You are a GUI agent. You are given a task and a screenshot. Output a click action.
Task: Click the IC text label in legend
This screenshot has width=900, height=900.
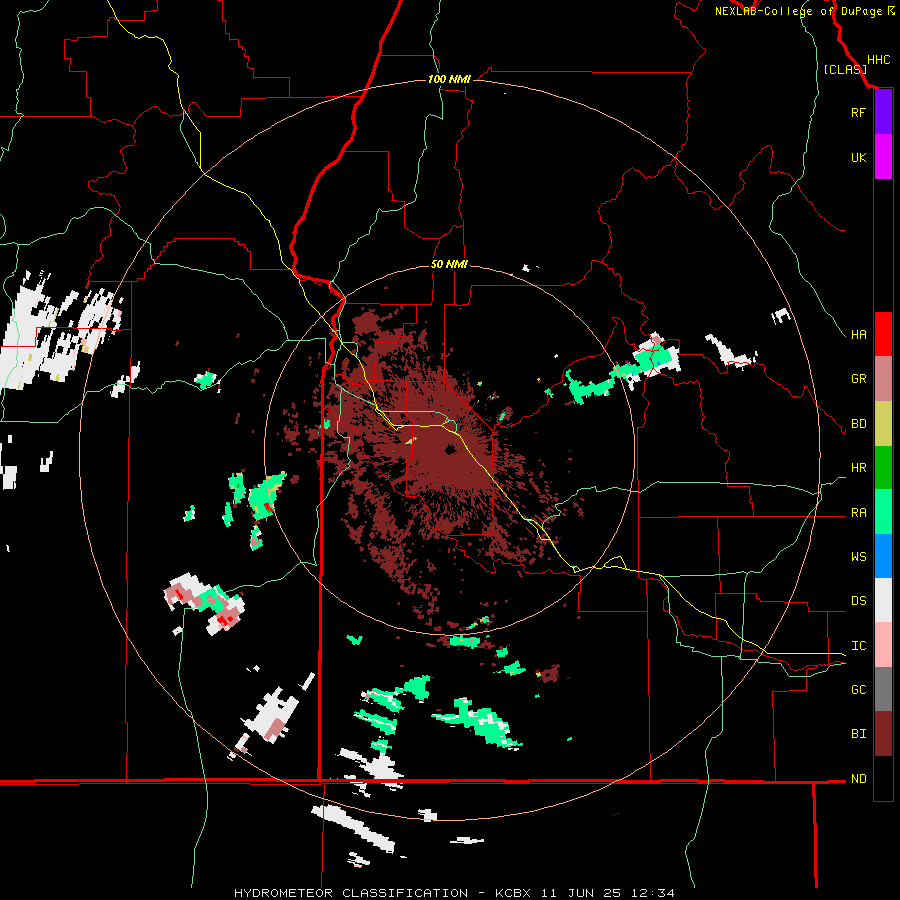click(858, 646)
